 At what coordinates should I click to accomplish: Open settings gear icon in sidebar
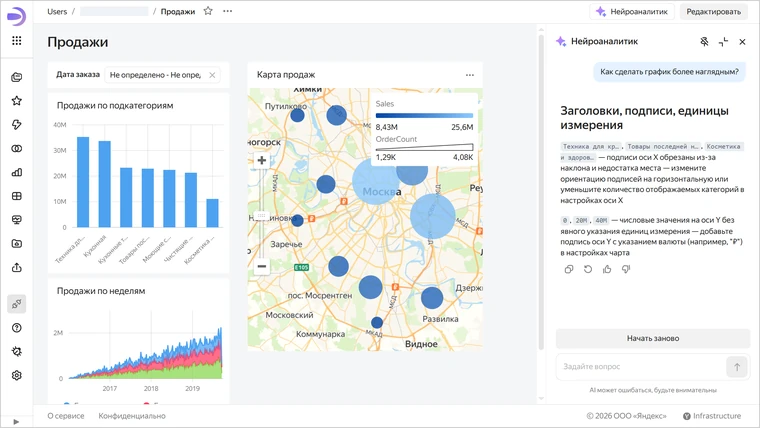tap(16, 375)
